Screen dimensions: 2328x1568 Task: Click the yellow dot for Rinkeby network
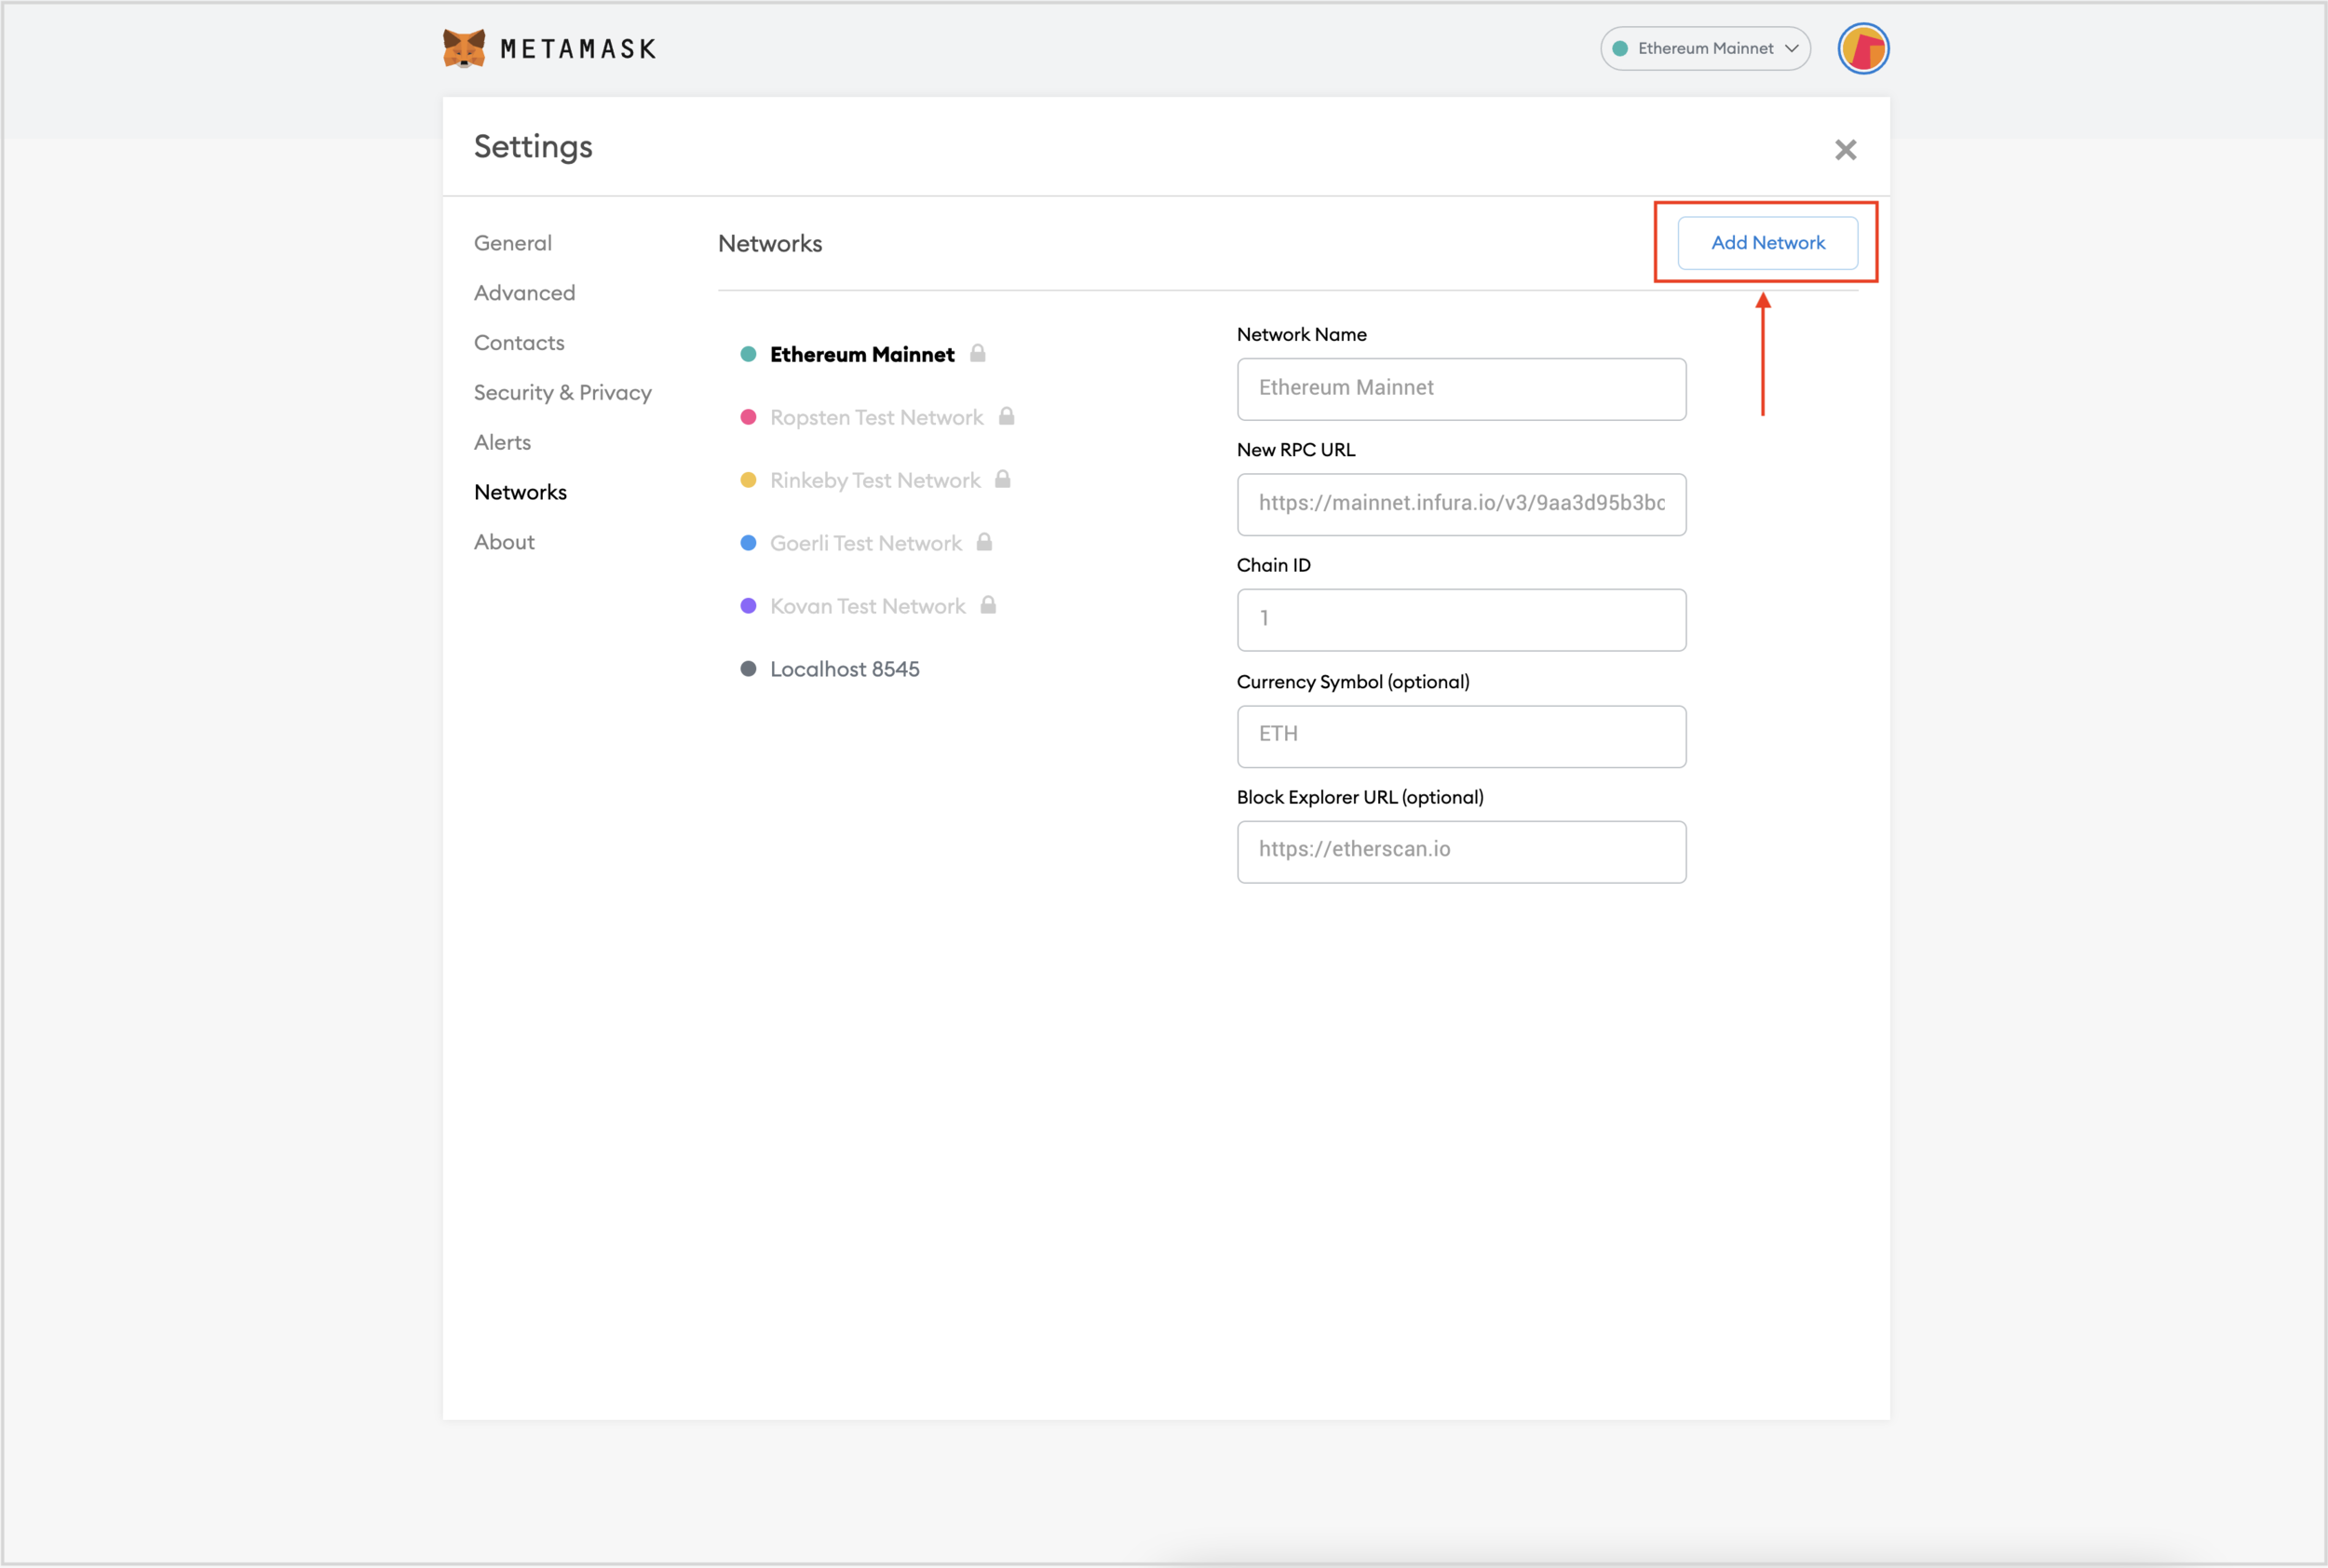(x=748, y=480)
